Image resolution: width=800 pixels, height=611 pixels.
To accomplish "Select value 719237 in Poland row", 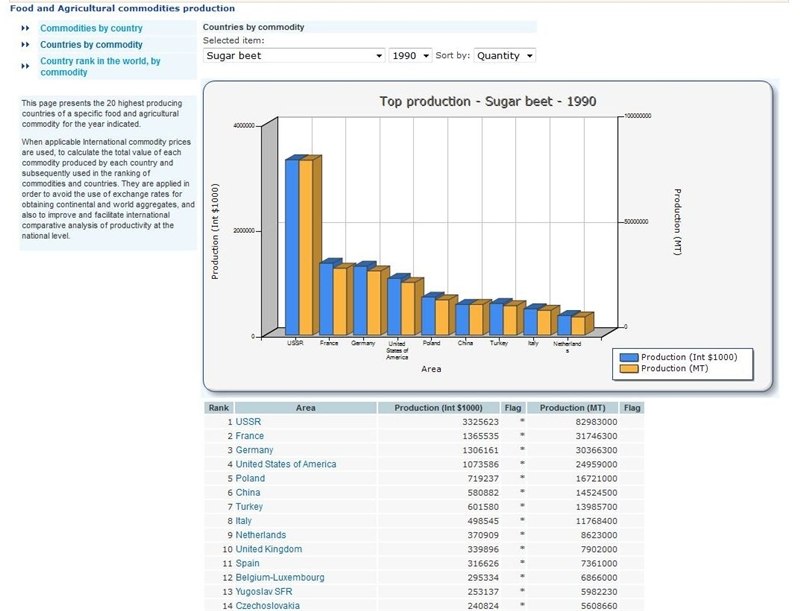I will (483, 479).
